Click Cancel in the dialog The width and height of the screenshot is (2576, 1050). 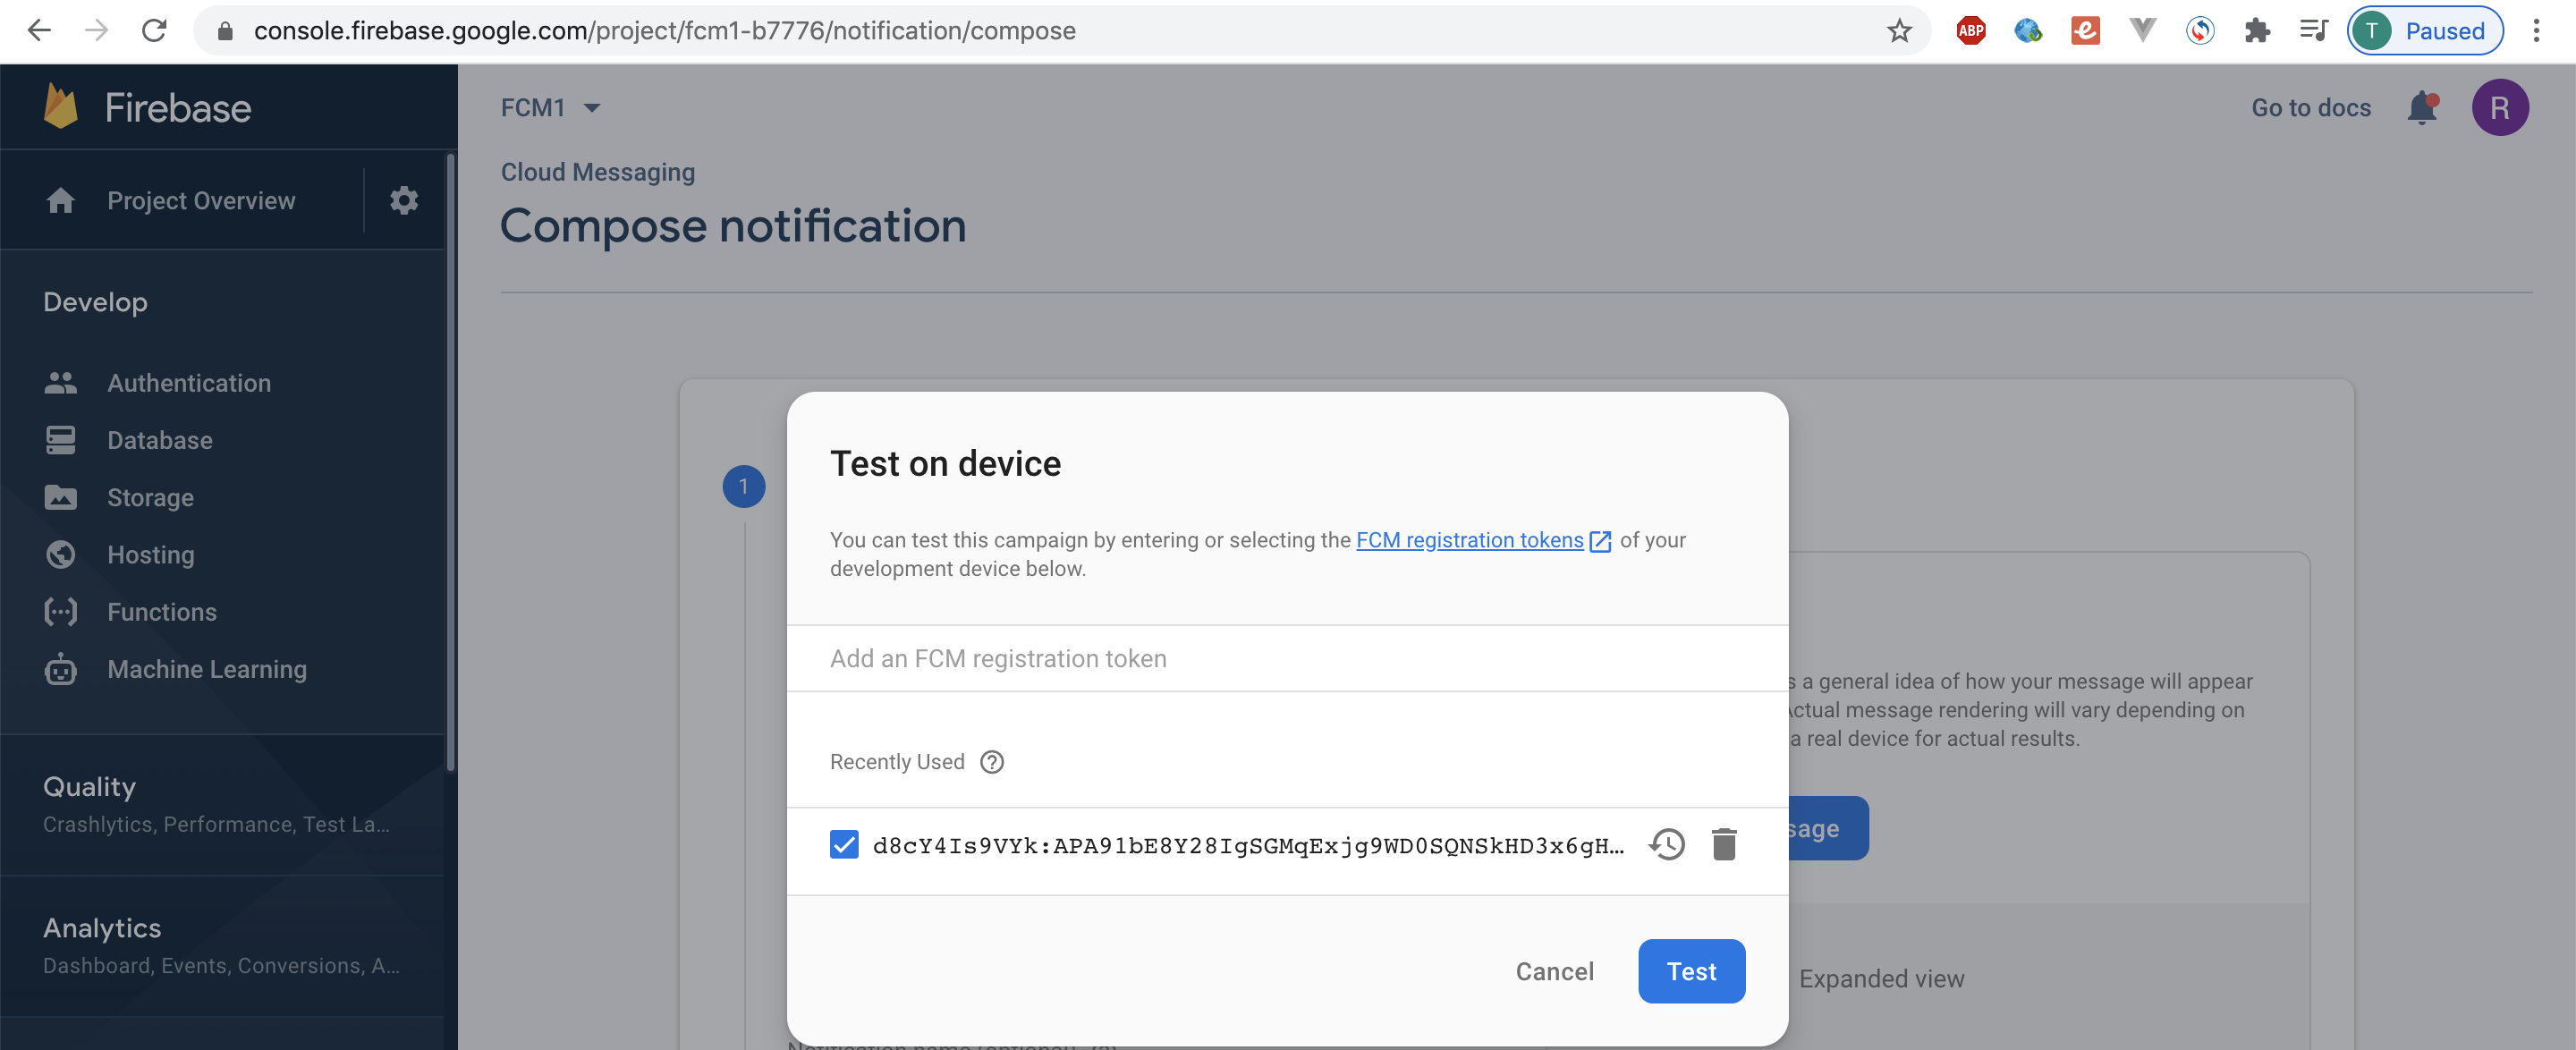(1554, 971)
